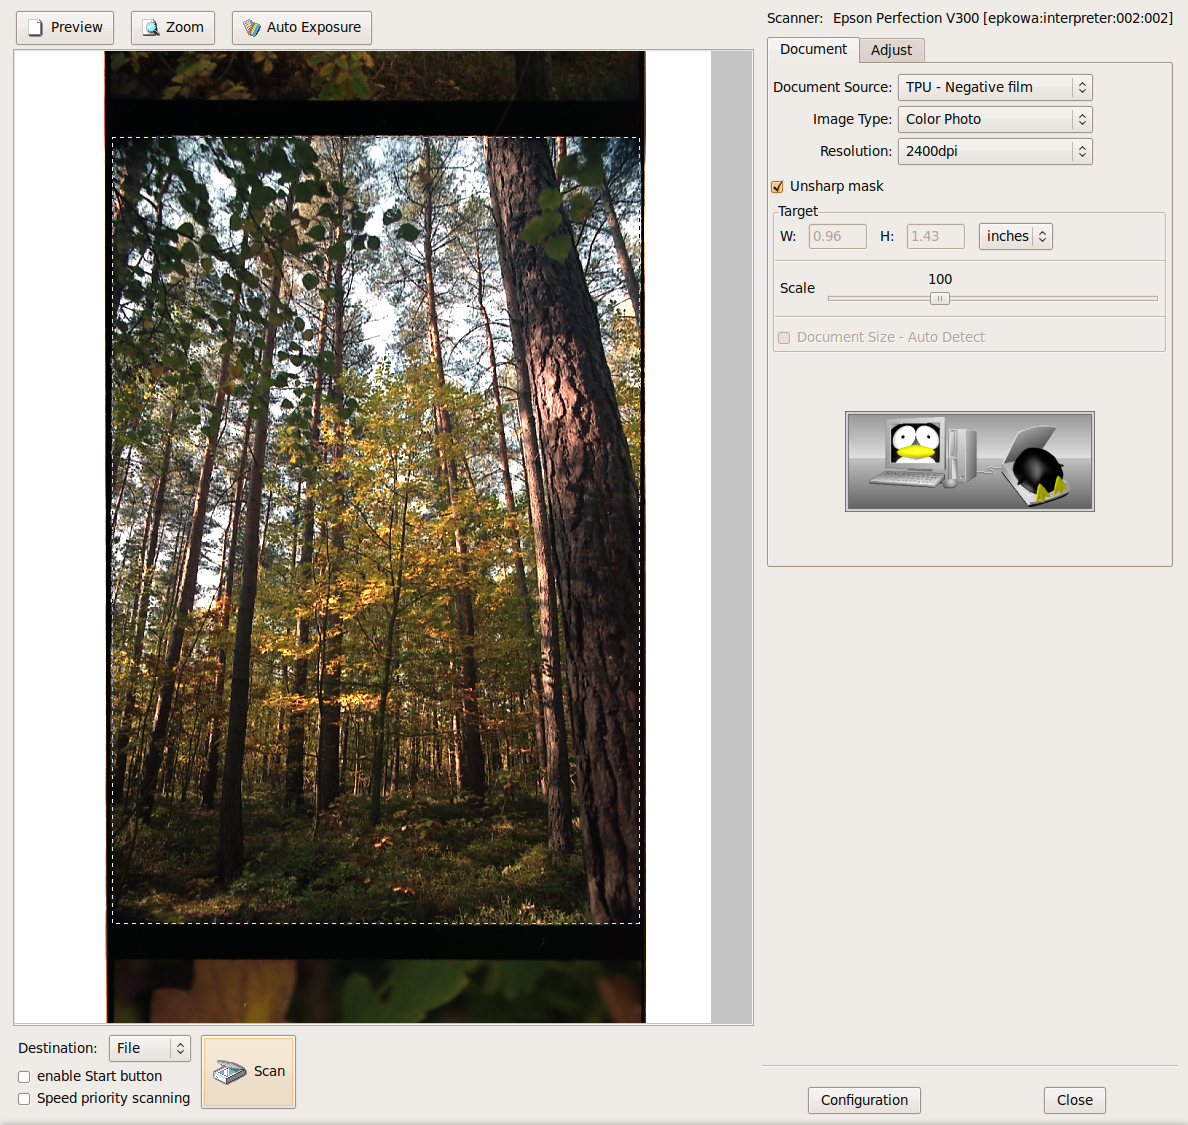Switch to the Adjust tab
1188x1125 pixels.
(891, 50)
